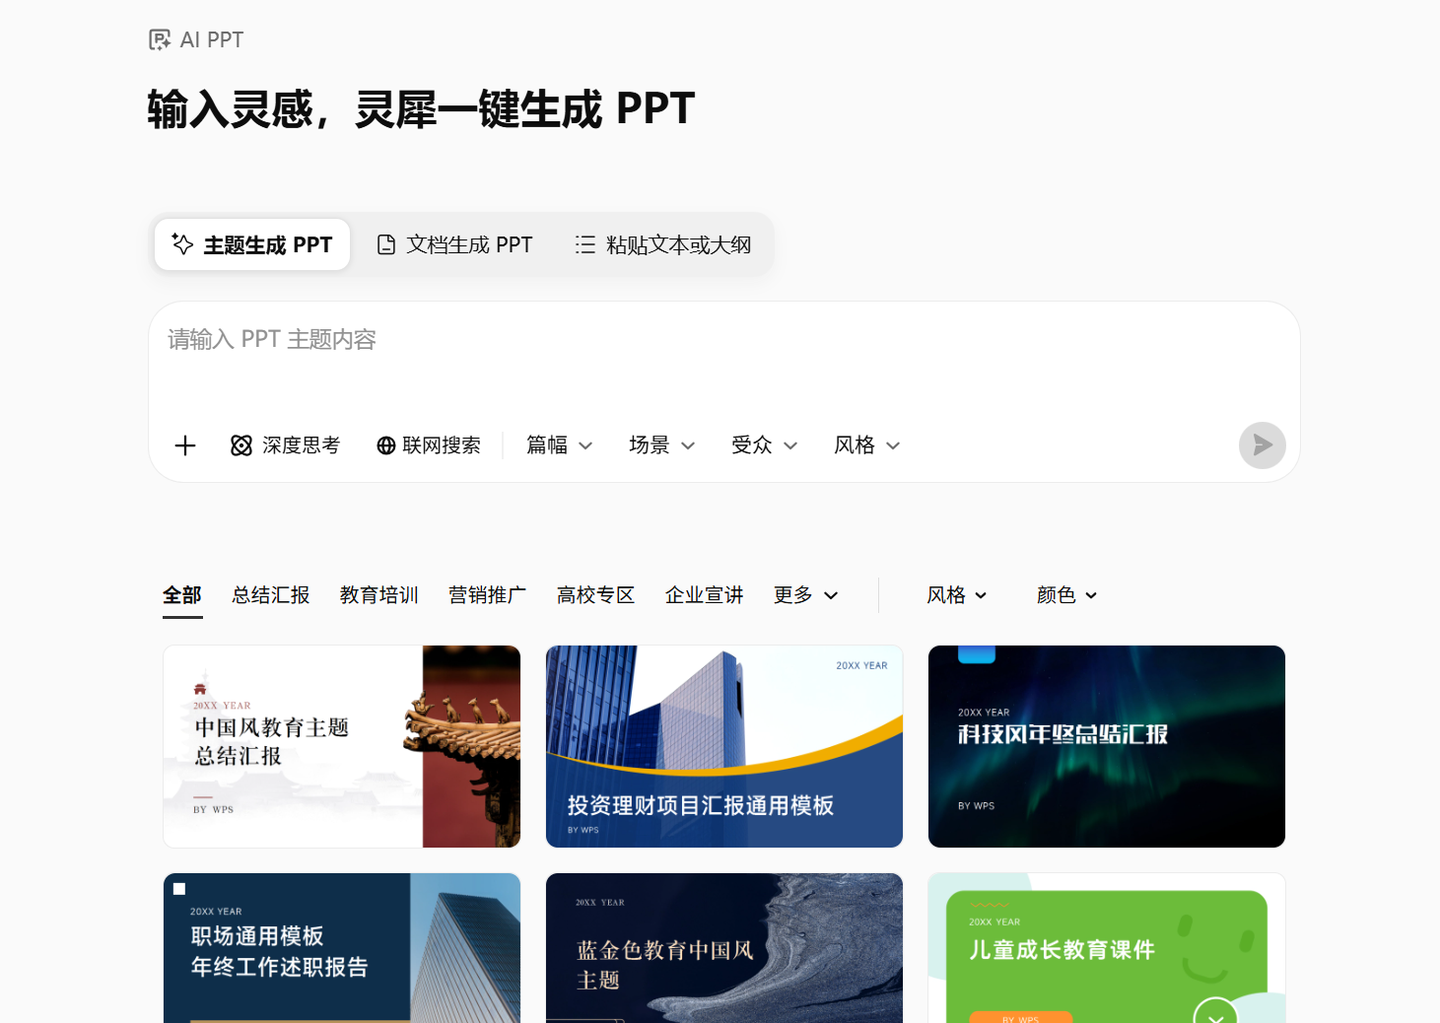The image size is (1440, 1023).
Task: Select the 企业宣讲 category
Action: click(704, 595)
